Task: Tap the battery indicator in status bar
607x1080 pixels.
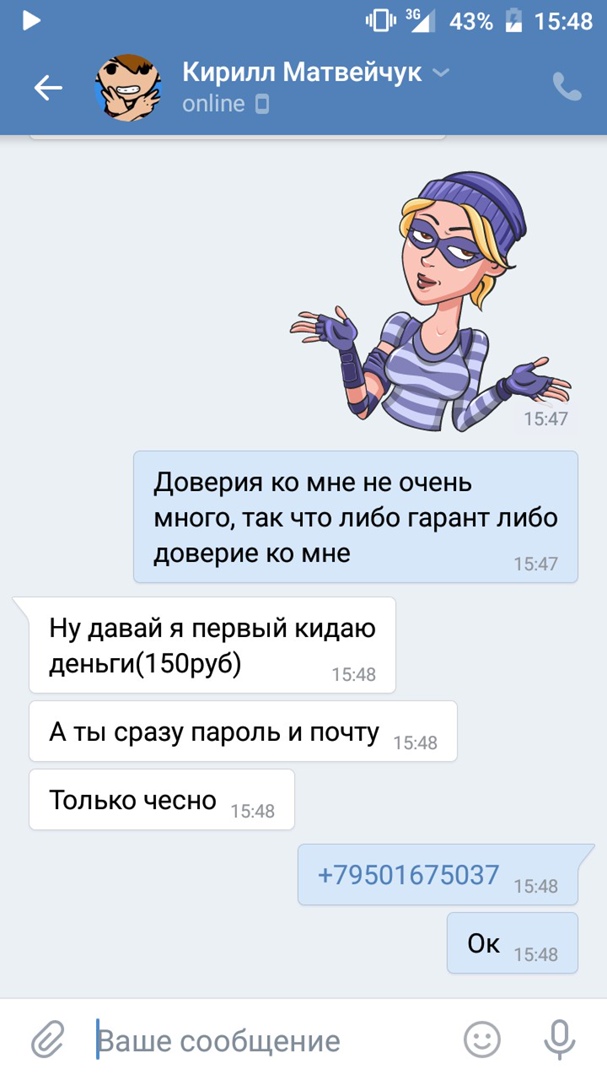Action: click(513, 21)
